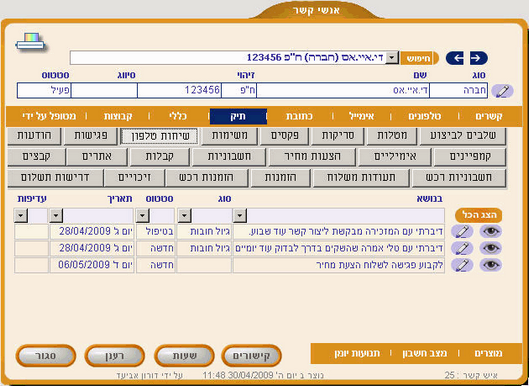Open זיכויים section
The image size is (529, 386).
point(134,178)
